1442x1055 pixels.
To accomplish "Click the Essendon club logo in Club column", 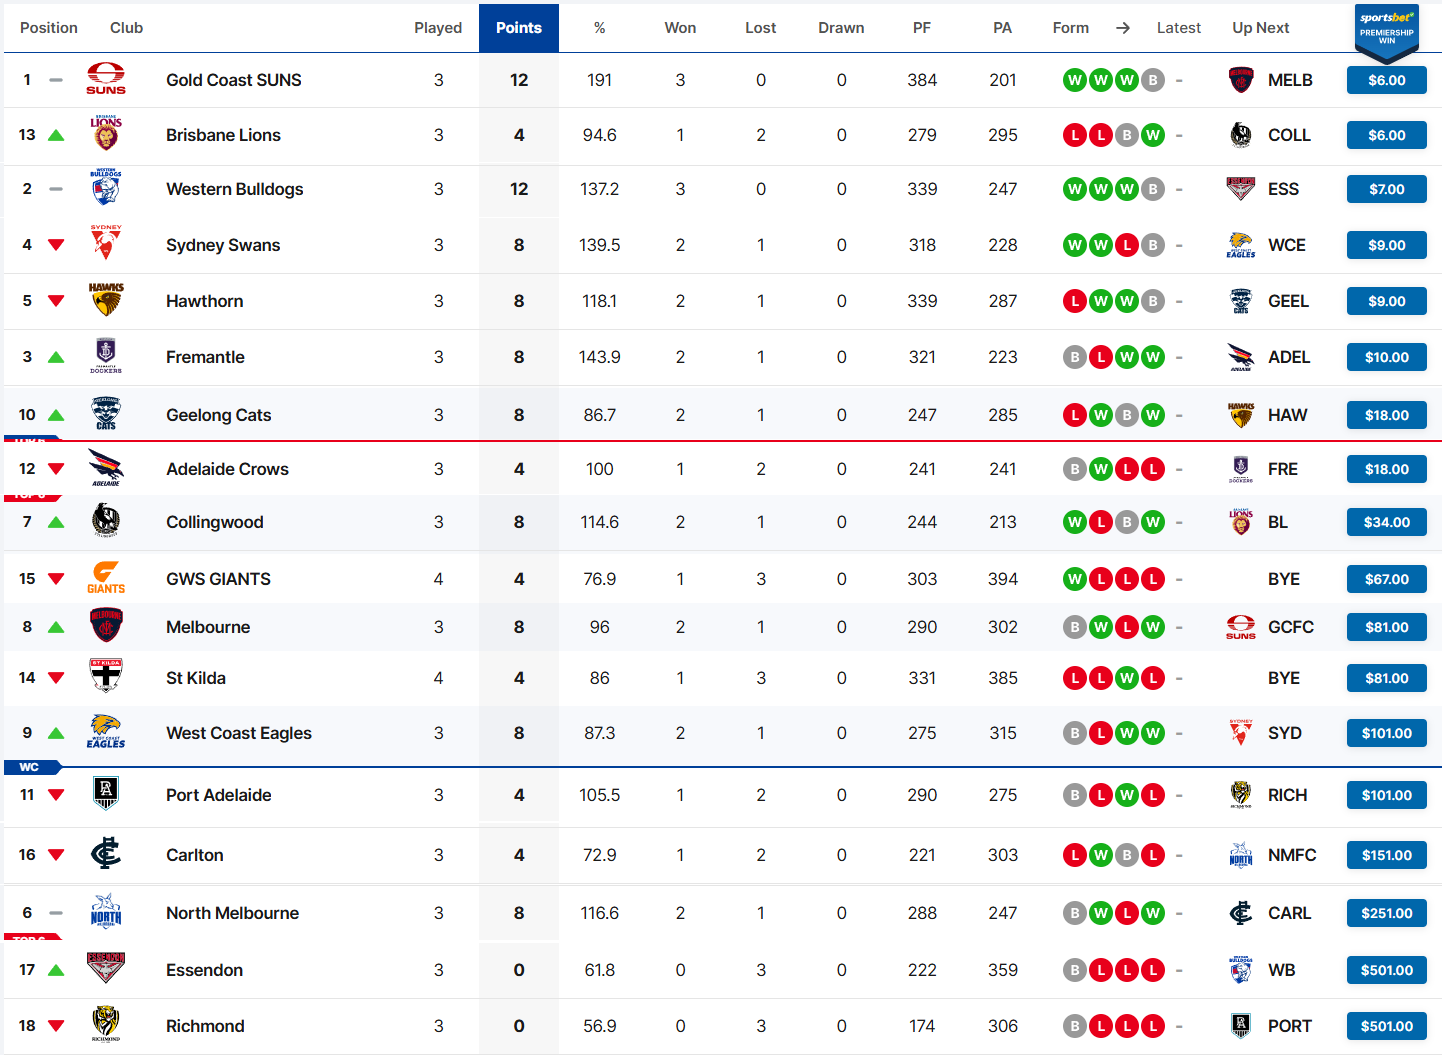I will (x=106, y=969).
